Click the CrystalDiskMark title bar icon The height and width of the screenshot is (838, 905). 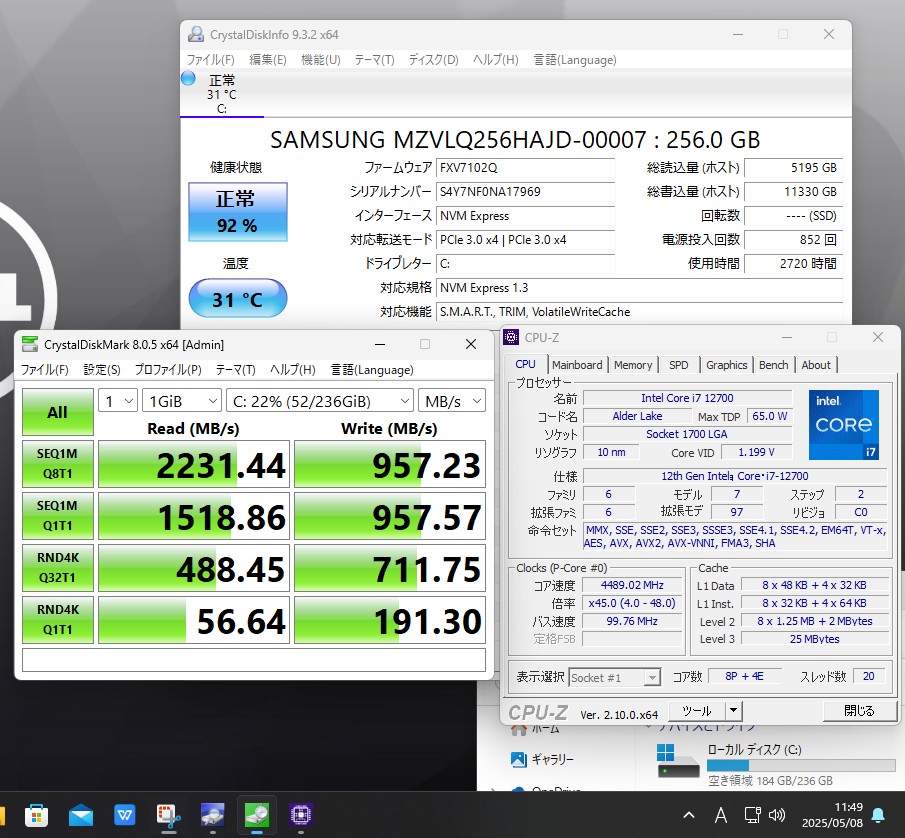[29, 344]
